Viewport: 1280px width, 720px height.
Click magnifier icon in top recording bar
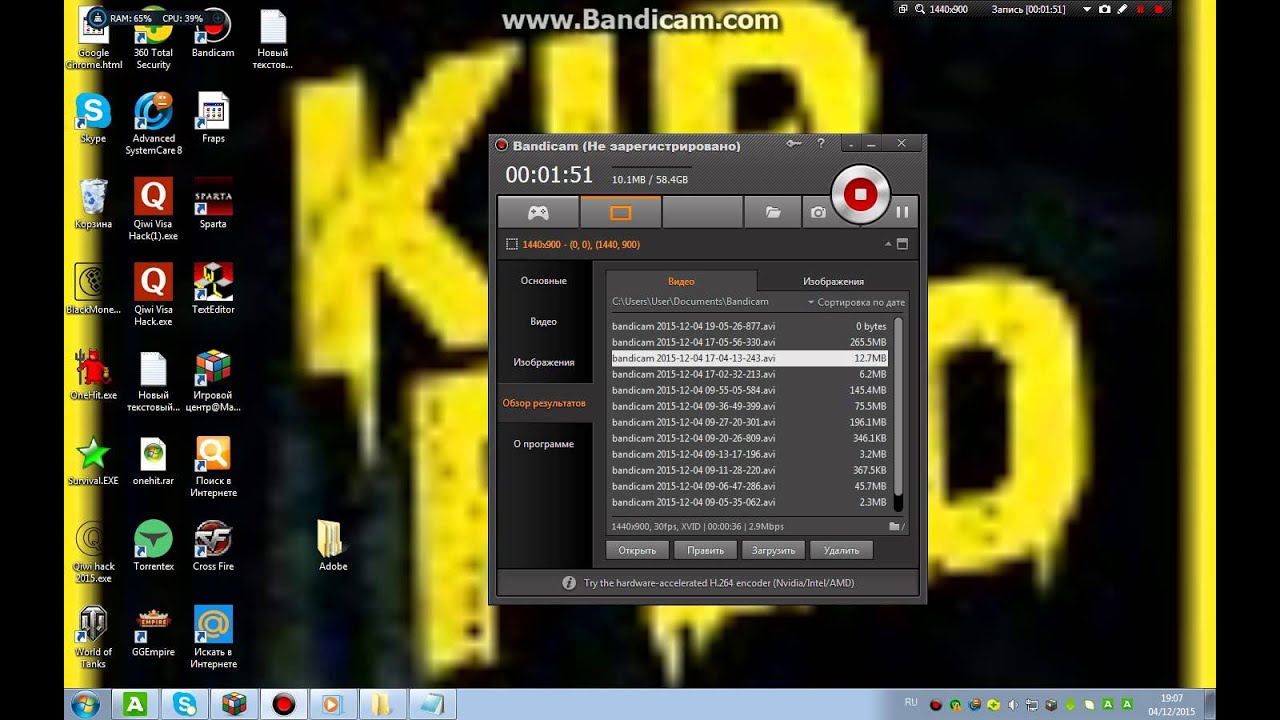coord(919,9)
